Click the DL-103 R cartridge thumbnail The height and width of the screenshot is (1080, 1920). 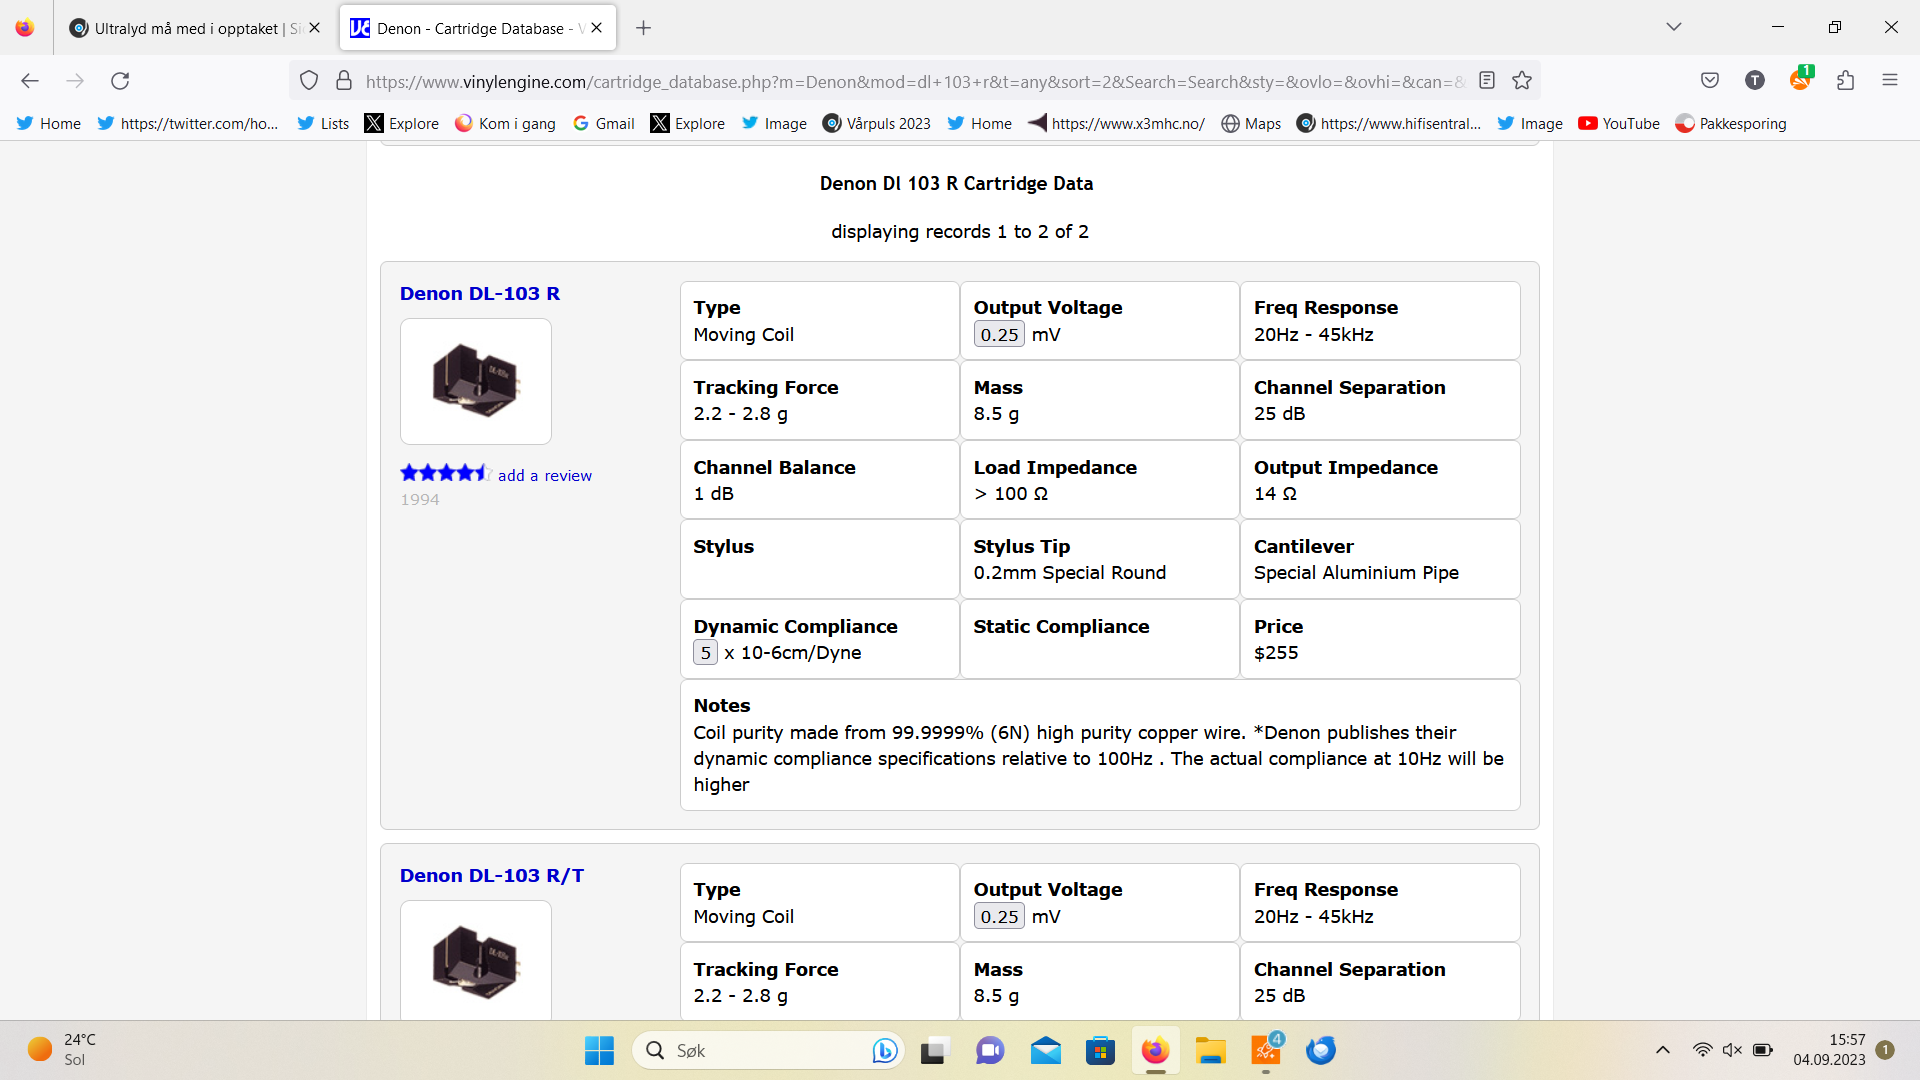pyautogui.click(x=476, y=381)
